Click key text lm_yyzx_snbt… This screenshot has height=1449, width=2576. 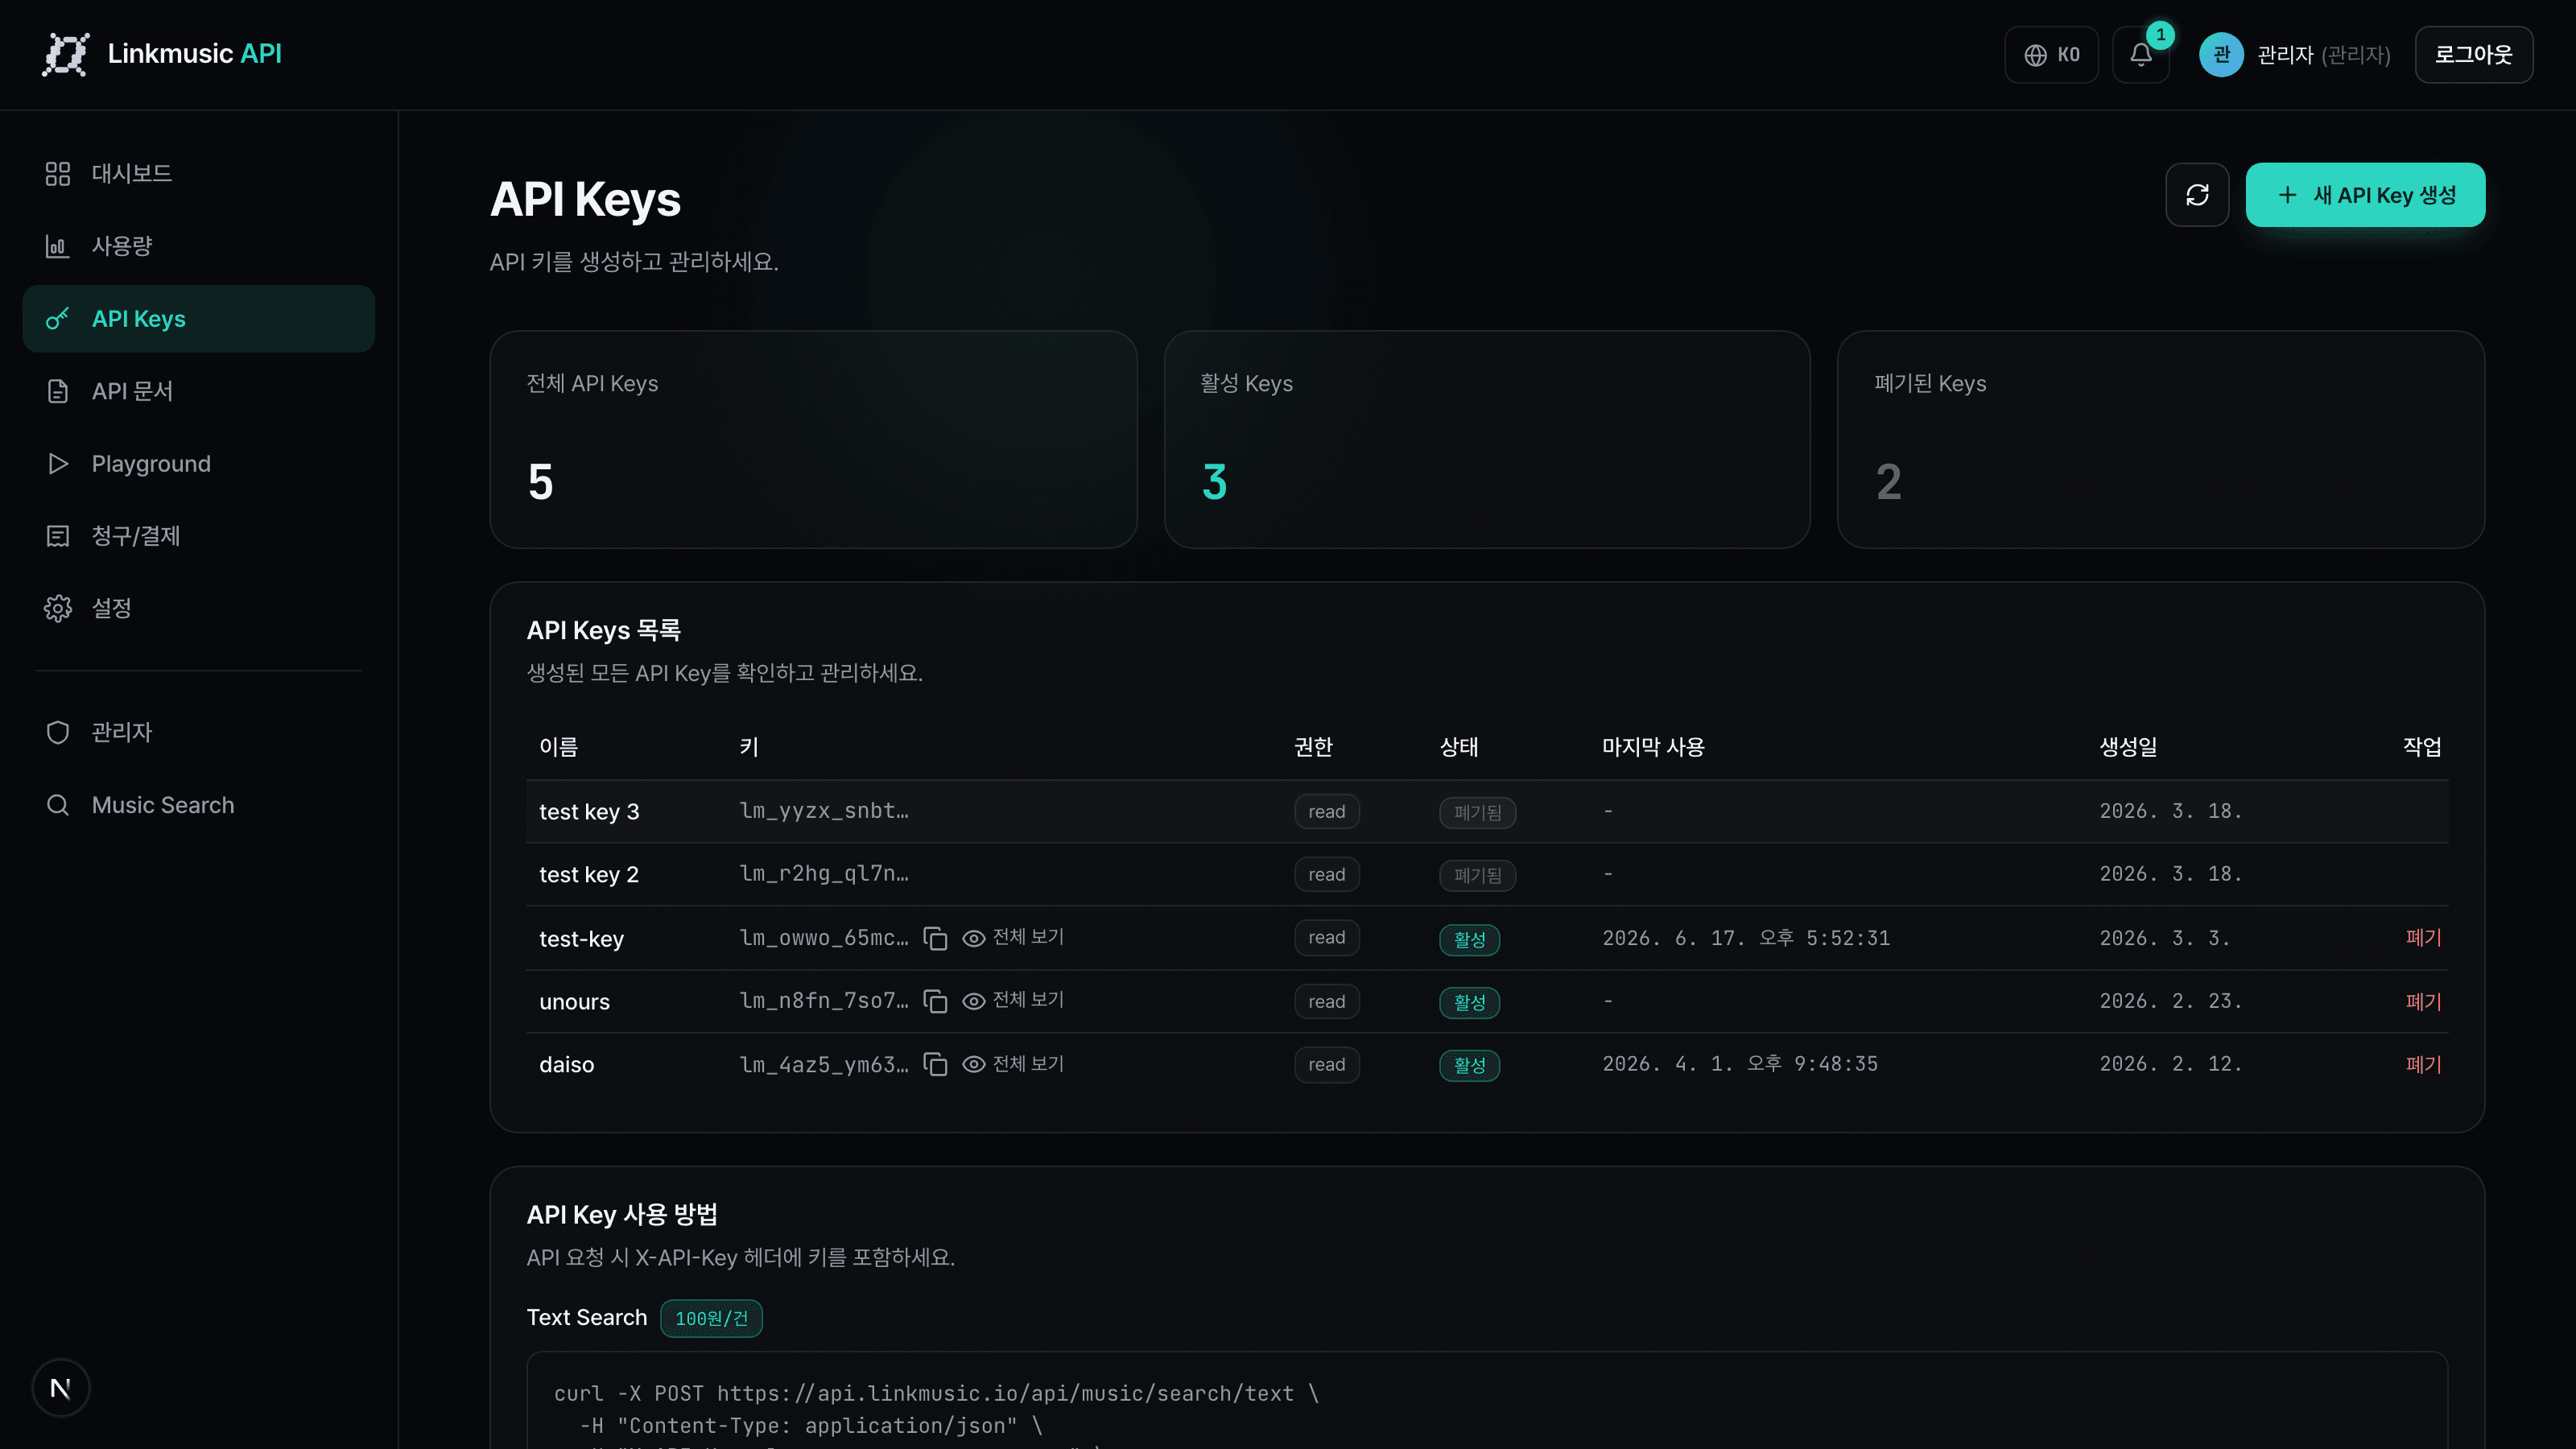pos(824,811)
